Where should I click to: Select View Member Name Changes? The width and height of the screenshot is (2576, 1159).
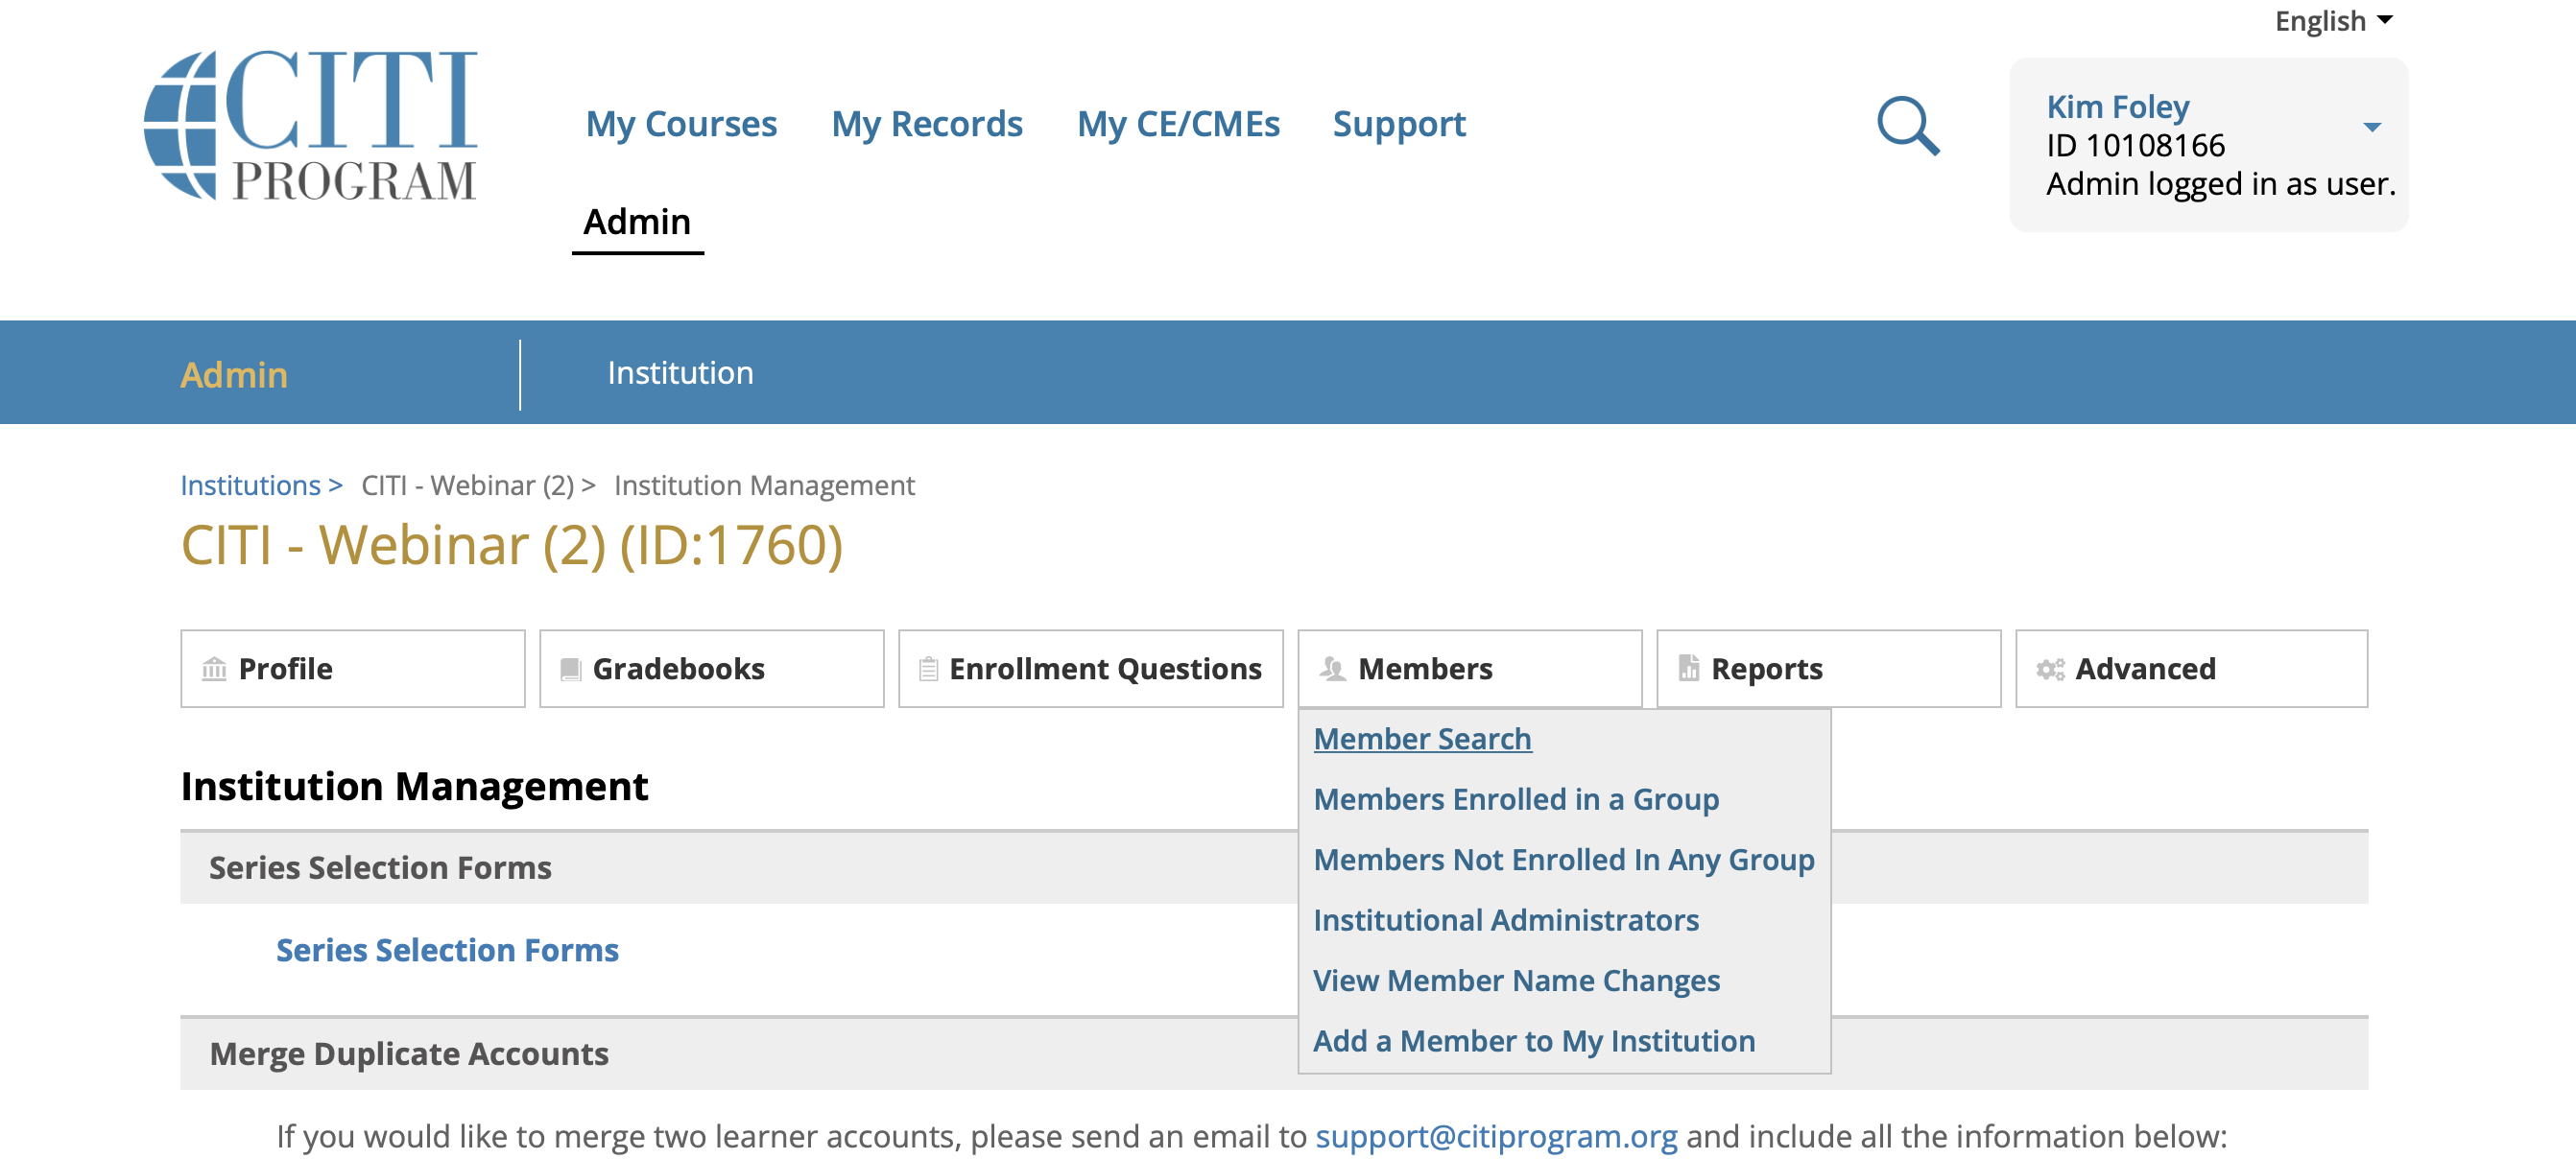[x=1517, y=980]
